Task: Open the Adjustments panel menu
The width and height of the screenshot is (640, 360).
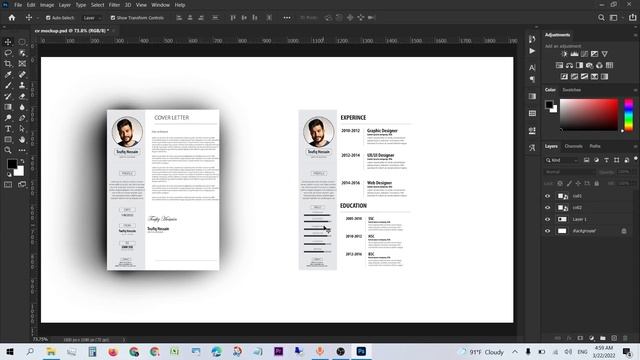Action: point(635,35)
